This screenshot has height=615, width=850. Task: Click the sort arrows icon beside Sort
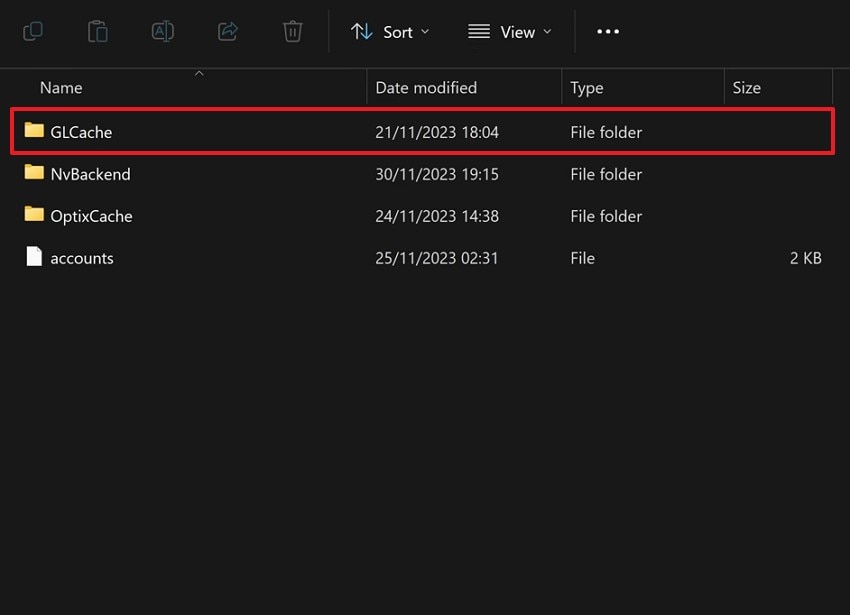361,31
